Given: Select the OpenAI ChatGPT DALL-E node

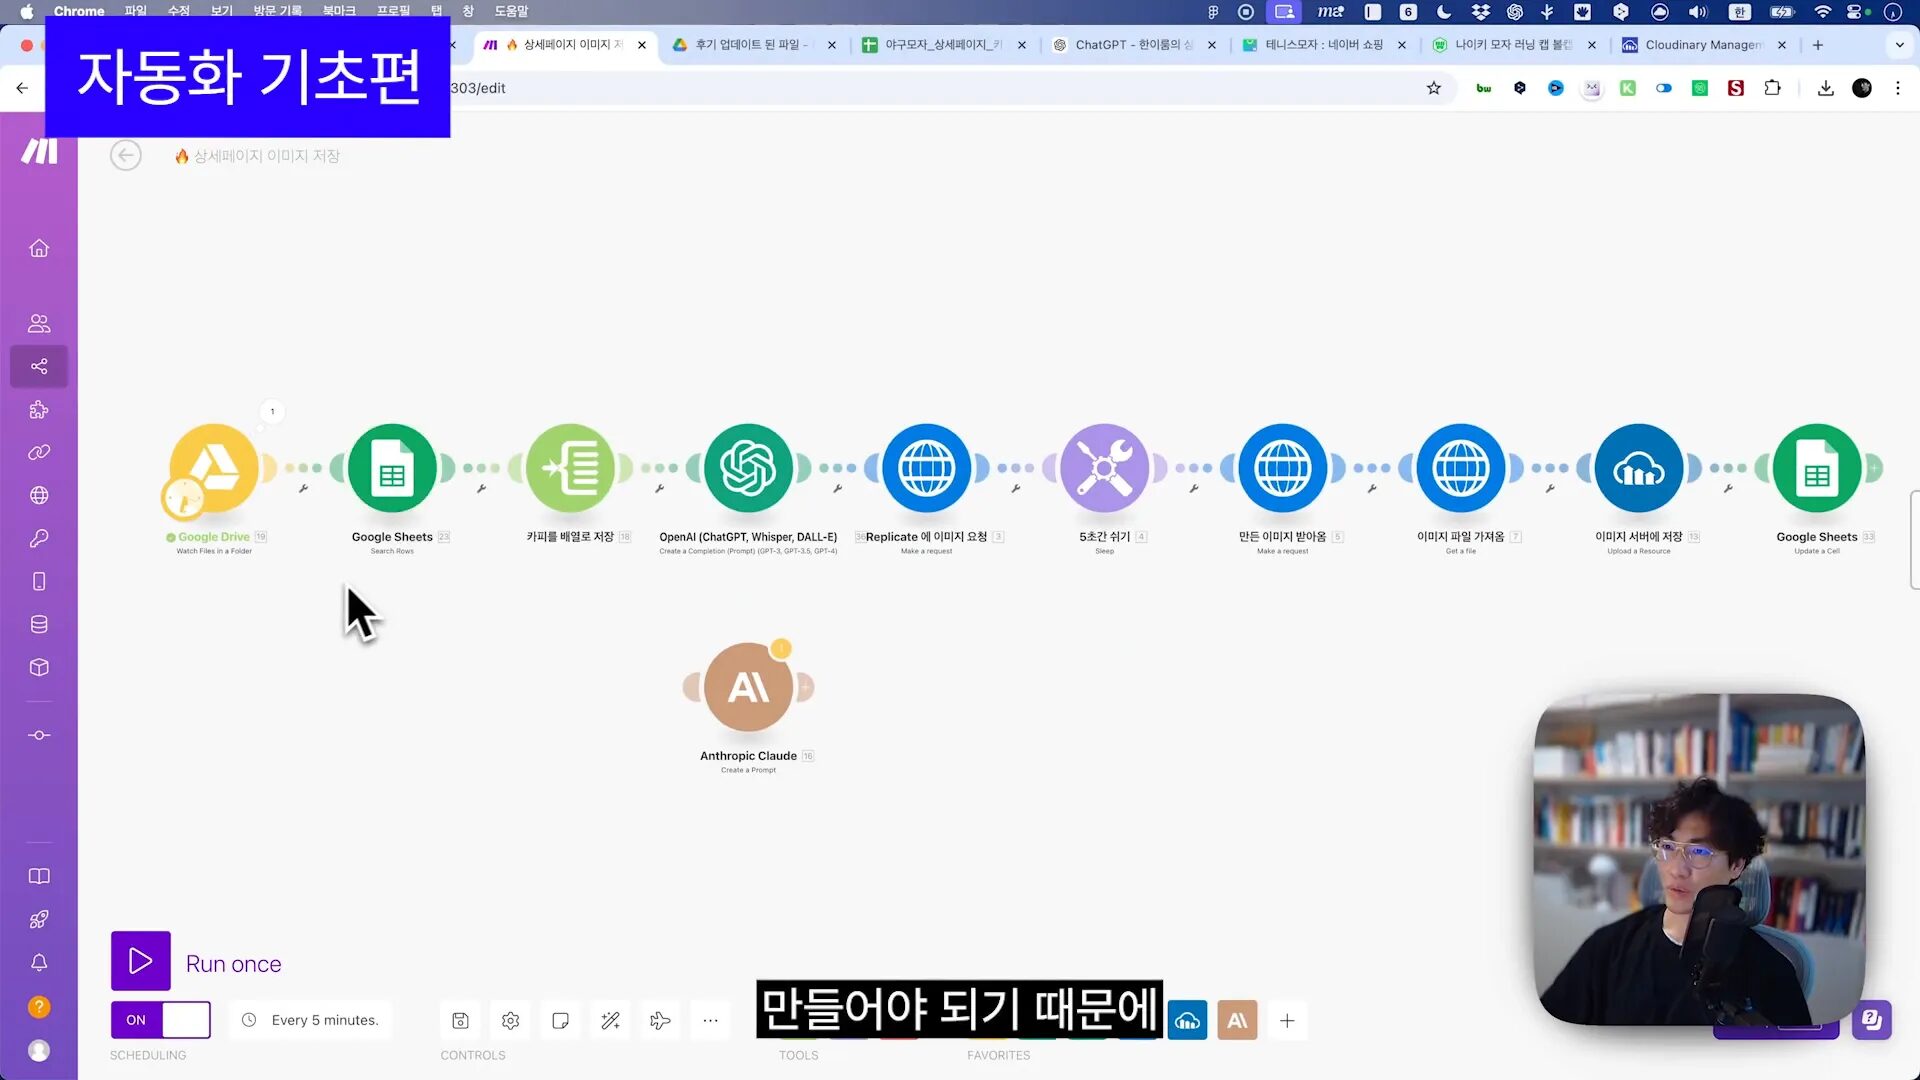Looking at the screenshot, I should pyautogui.click(x=749, y=468).
